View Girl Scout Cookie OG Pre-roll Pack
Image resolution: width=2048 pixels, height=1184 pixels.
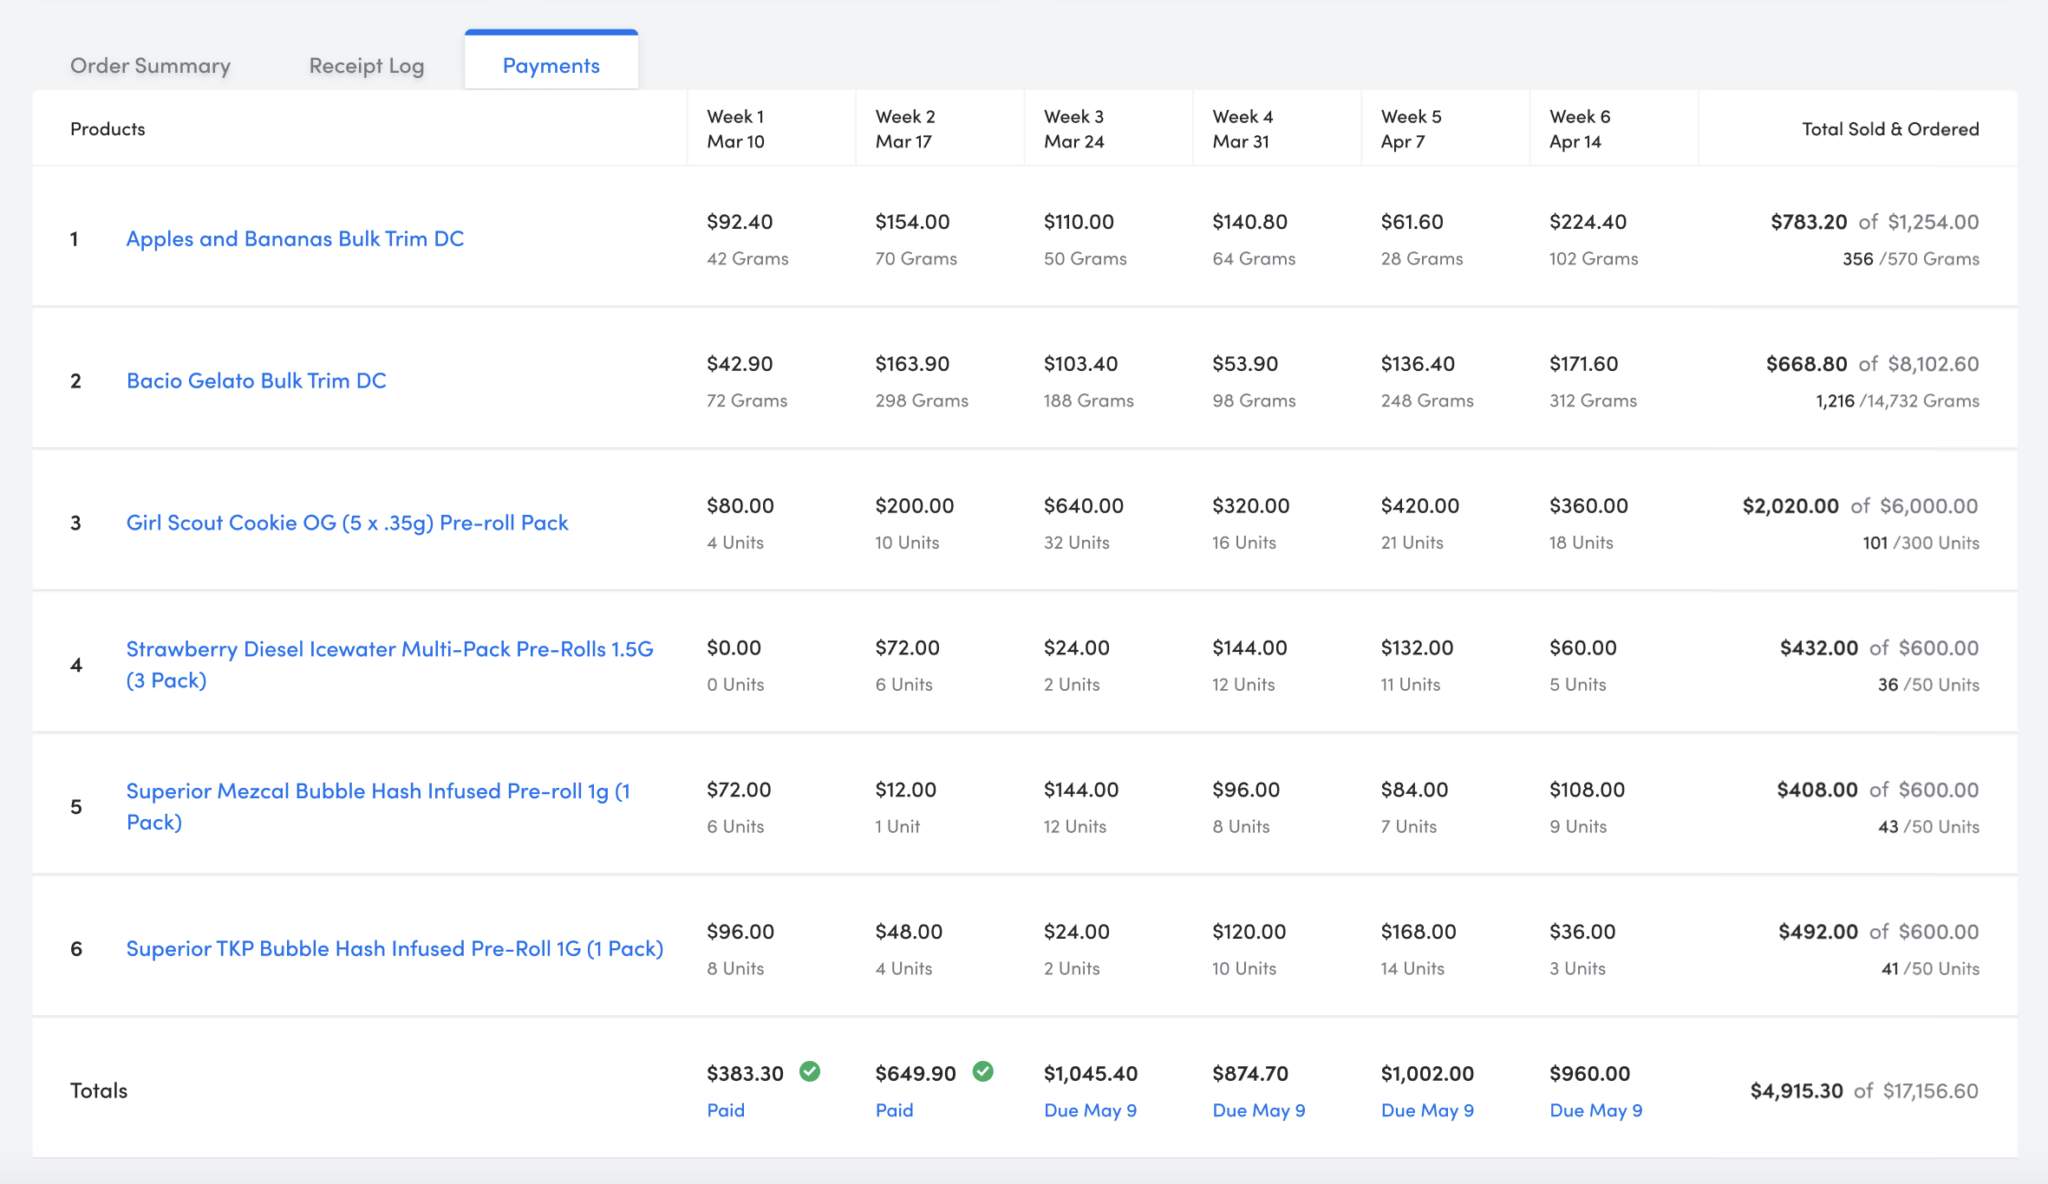[346, 522]
